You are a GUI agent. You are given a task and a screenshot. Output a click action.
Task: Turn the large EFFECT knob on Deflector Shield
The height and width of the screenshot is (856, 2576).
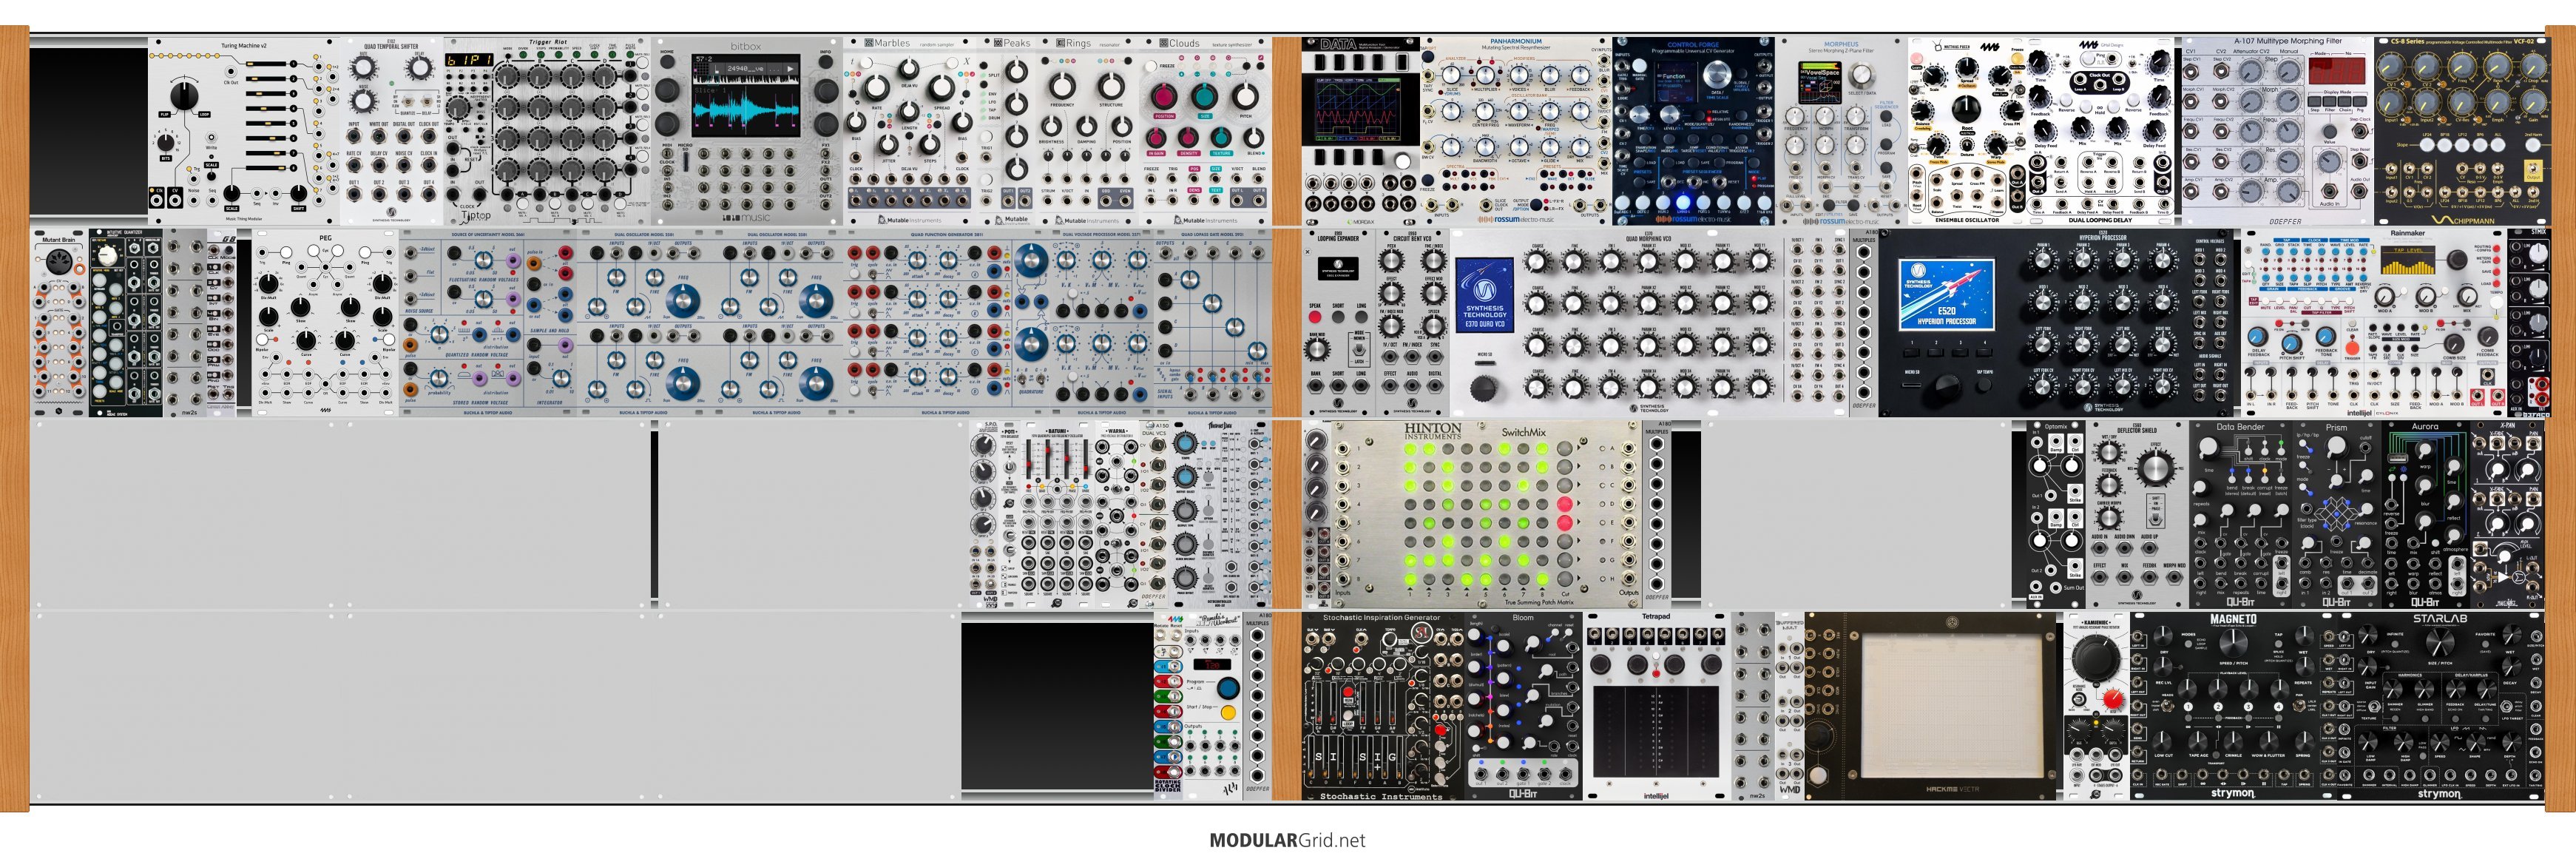[2156, 467]
